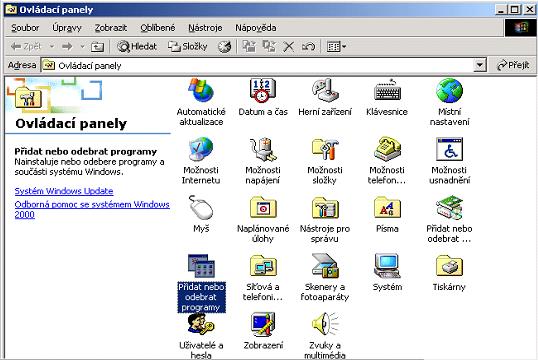Open the Úpravy menu
The height and width of the screenshot is (360, 538).
67,27
